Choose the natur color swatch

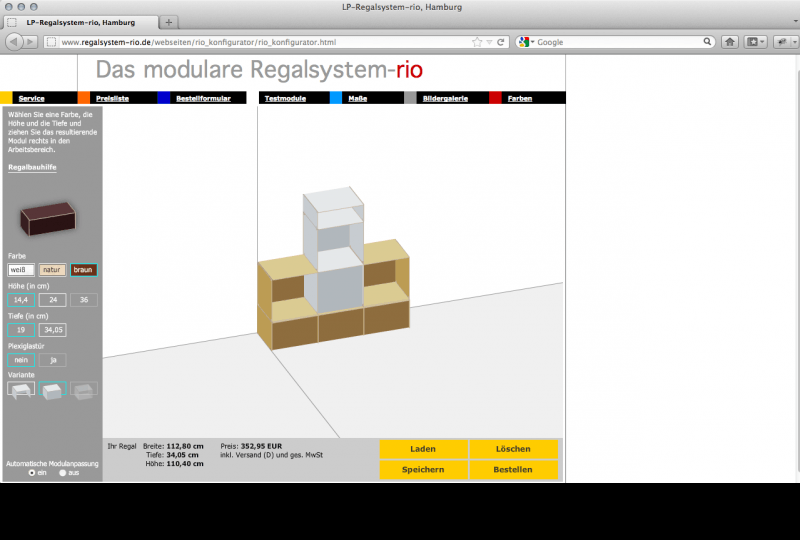point(52,269)
